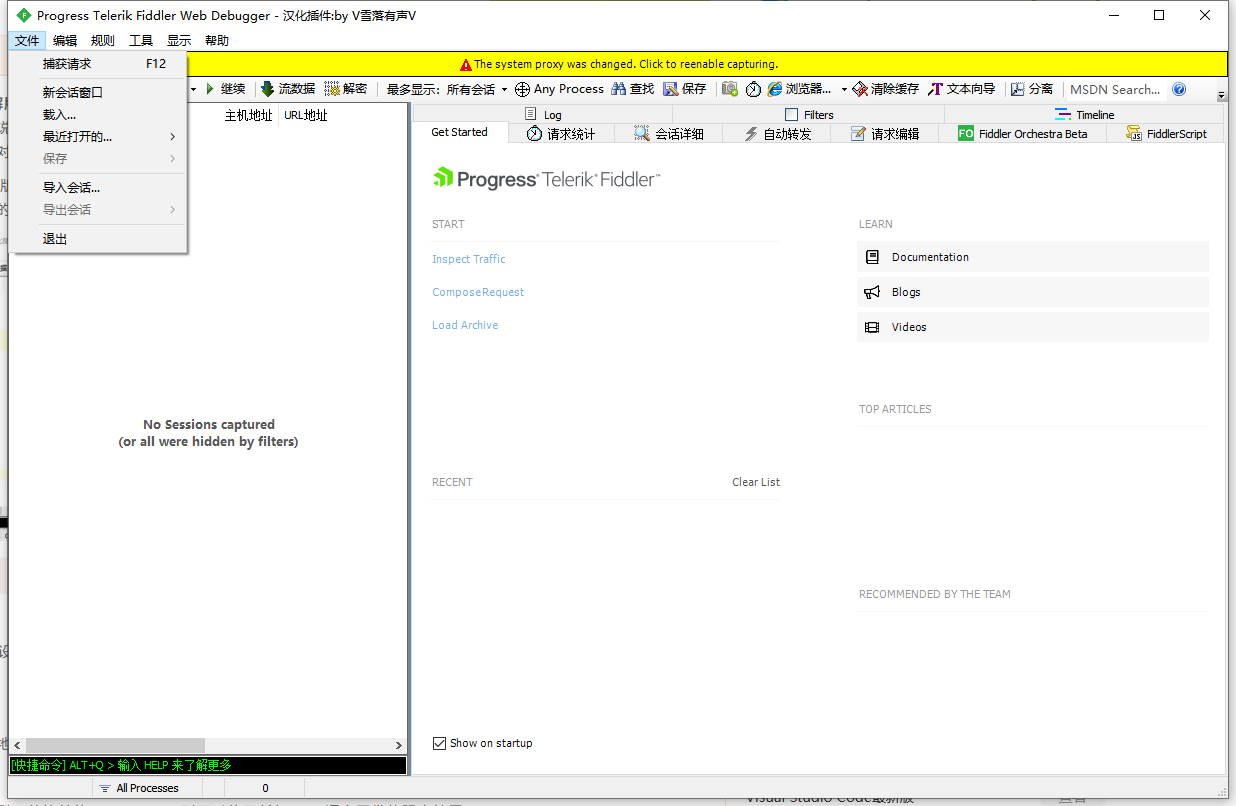This screenshot has width=1236, height=806.
Task: Click the horizontal scrollbar in the sessions list
Action: (x=115, y=745)
